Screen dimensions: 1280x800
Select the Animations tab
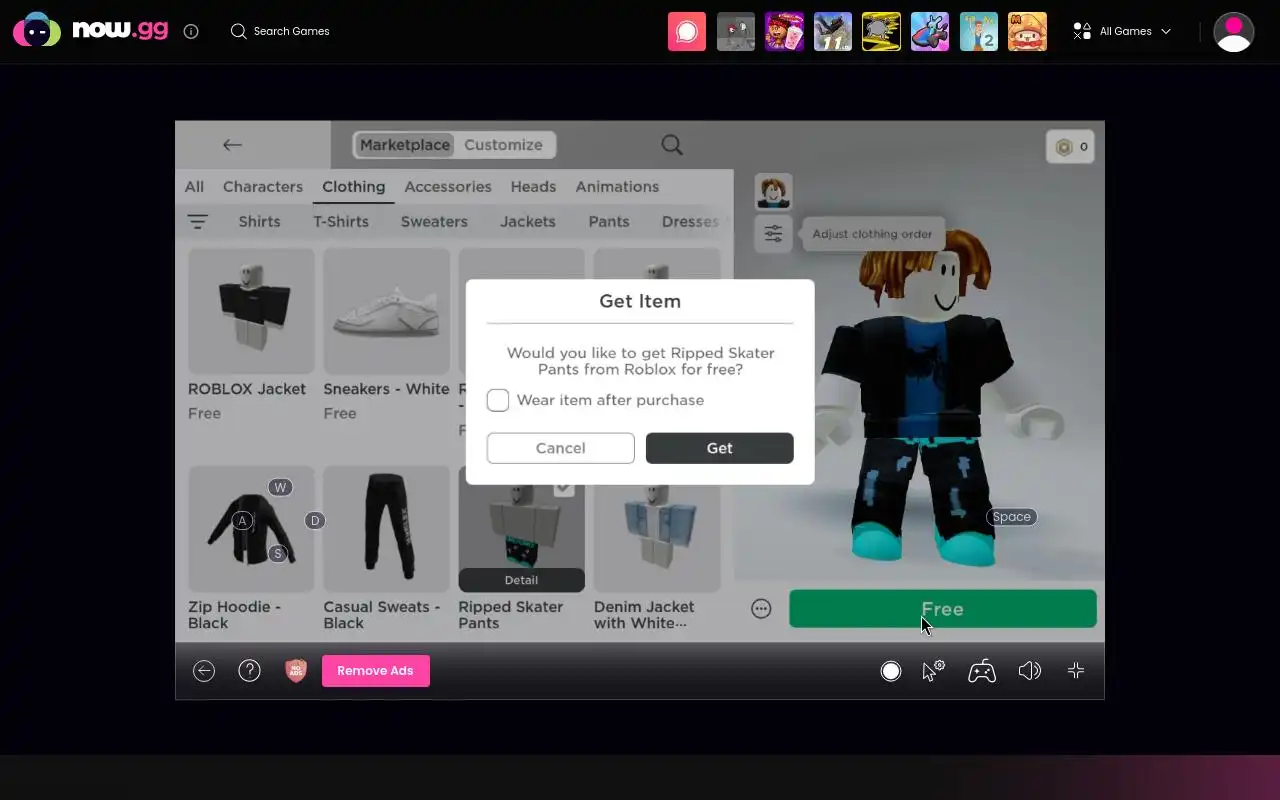coord(617,187)
